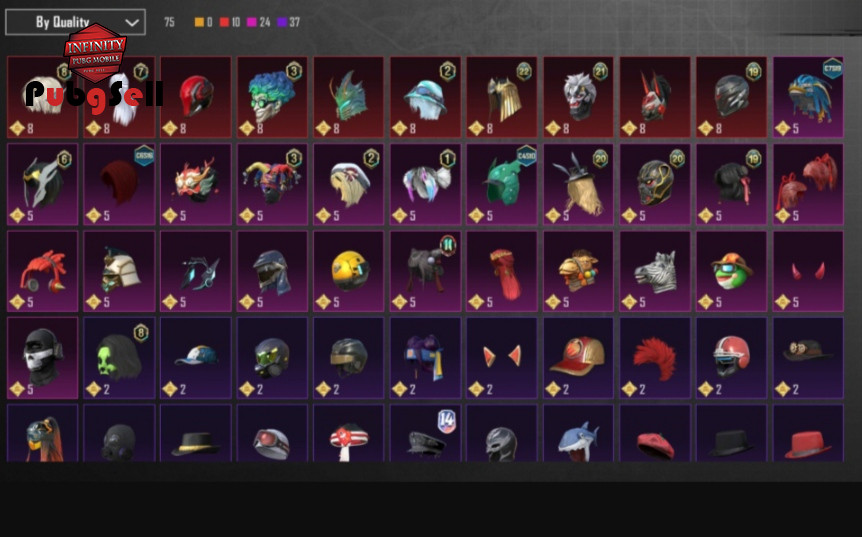This screenshot has width=862, height=537.
Task: Select the green-haired joker mask item
Action: pos(272,97)
